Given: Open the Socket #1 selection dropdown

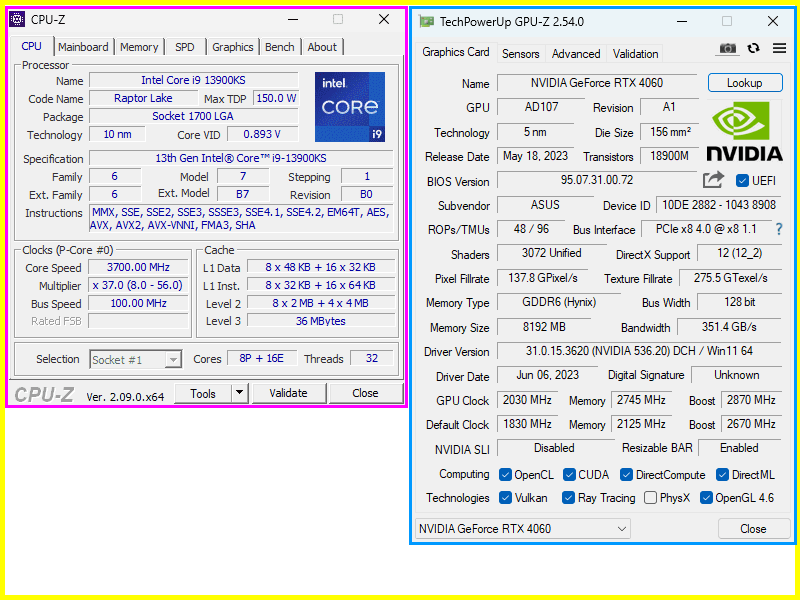Looking at the screenshot, I should click(x=136, y=359).
